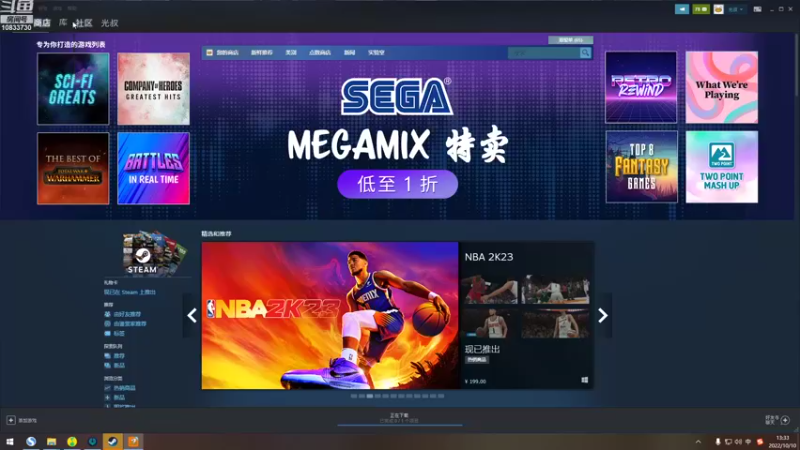Open Company of Heroes Greatest Hits tile
This screenshot has height=450, width=800.
(154, 89)
